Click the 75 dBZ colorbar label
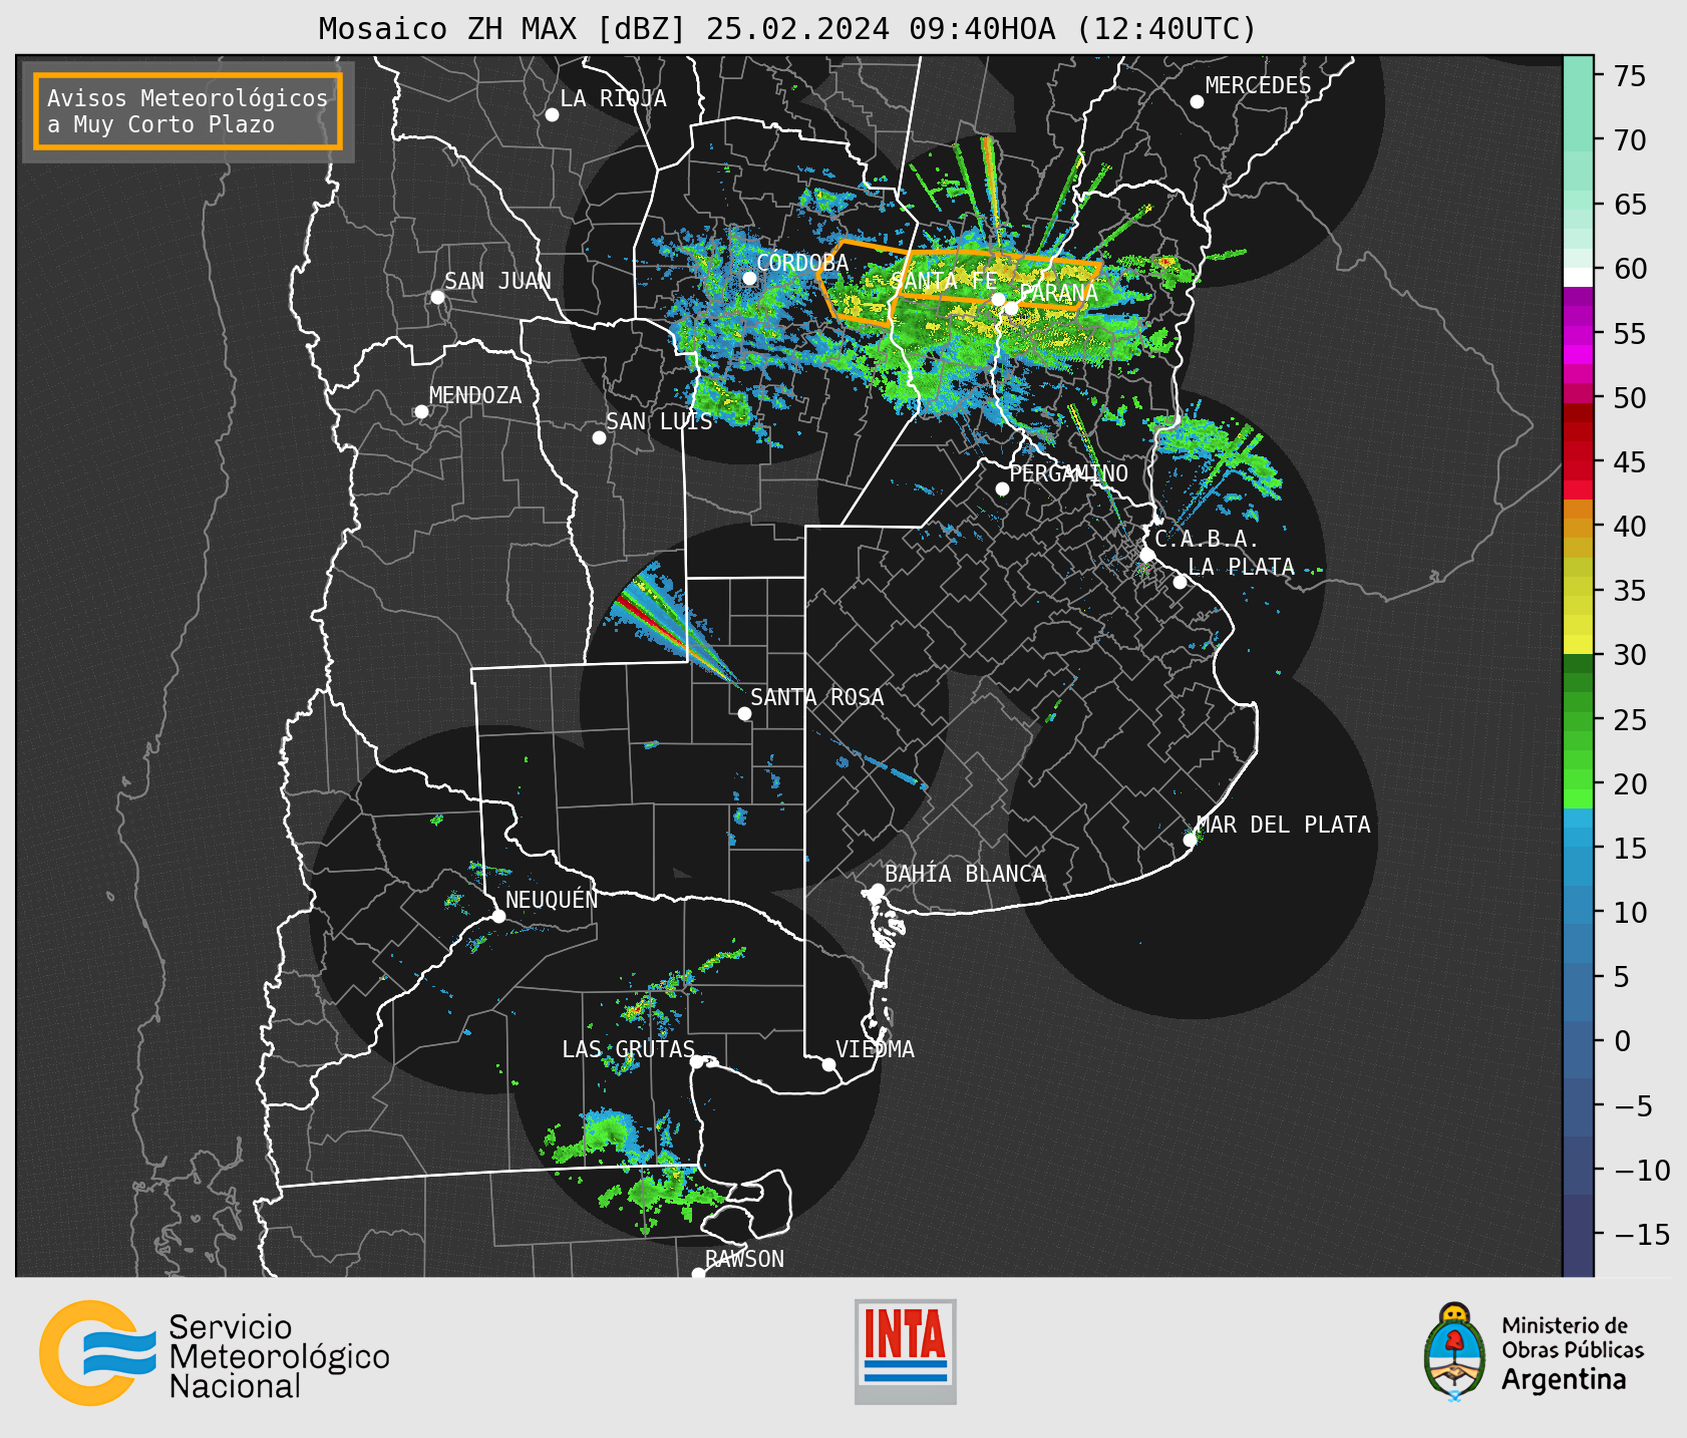1687x1438 pixels. [x=1629, y=76]
